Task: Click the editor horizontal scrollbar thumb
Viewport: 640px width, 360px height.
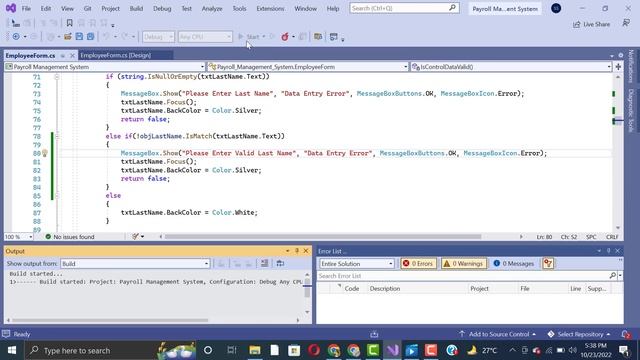Action: pos(322,237)
